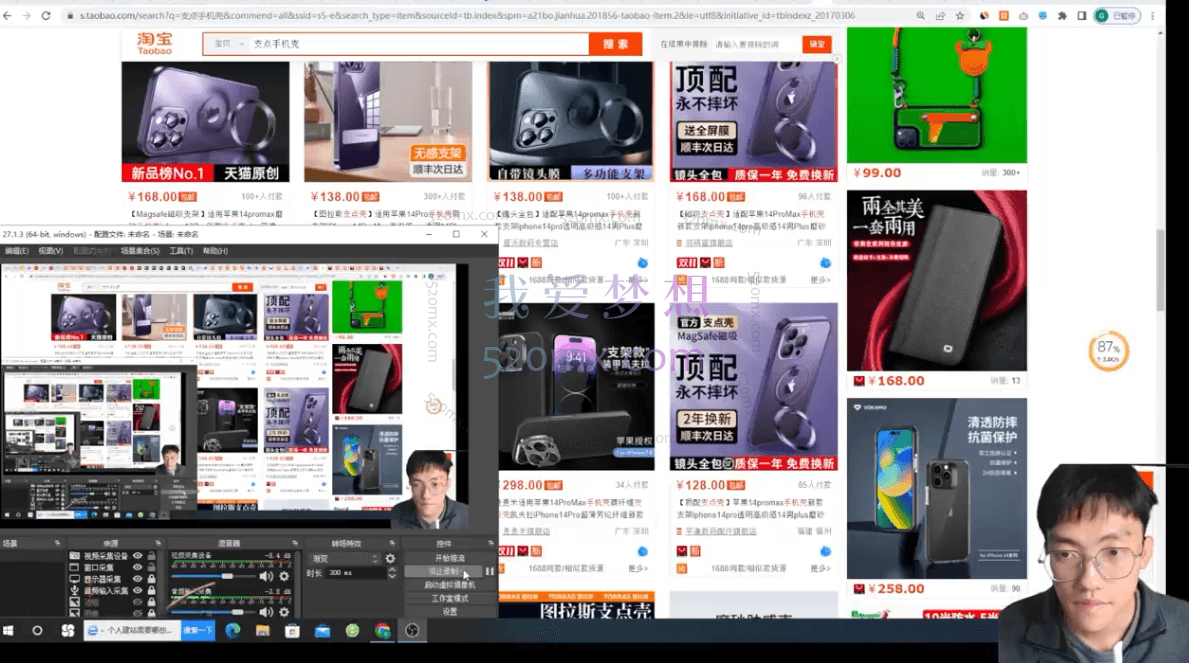Image resolution: width=1189 pixels, height=663 pixels.
Task: Open 宝贝 search category dropdown
Action: click(x=229, y=44)
